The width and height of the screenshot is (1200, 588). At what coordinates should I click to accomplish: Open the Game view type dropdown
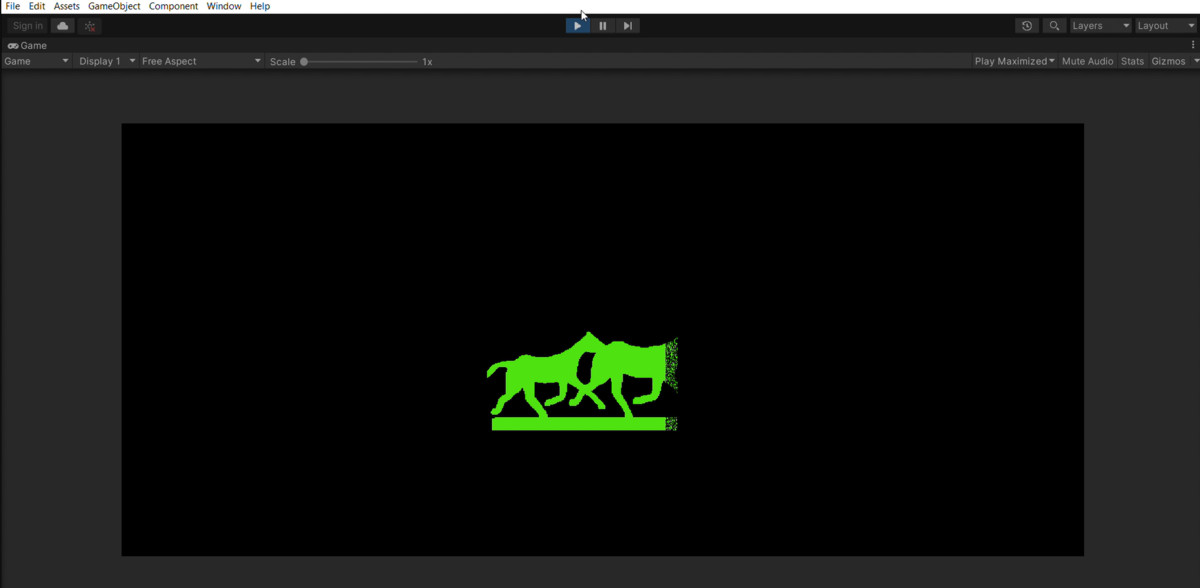click(37, 61)
